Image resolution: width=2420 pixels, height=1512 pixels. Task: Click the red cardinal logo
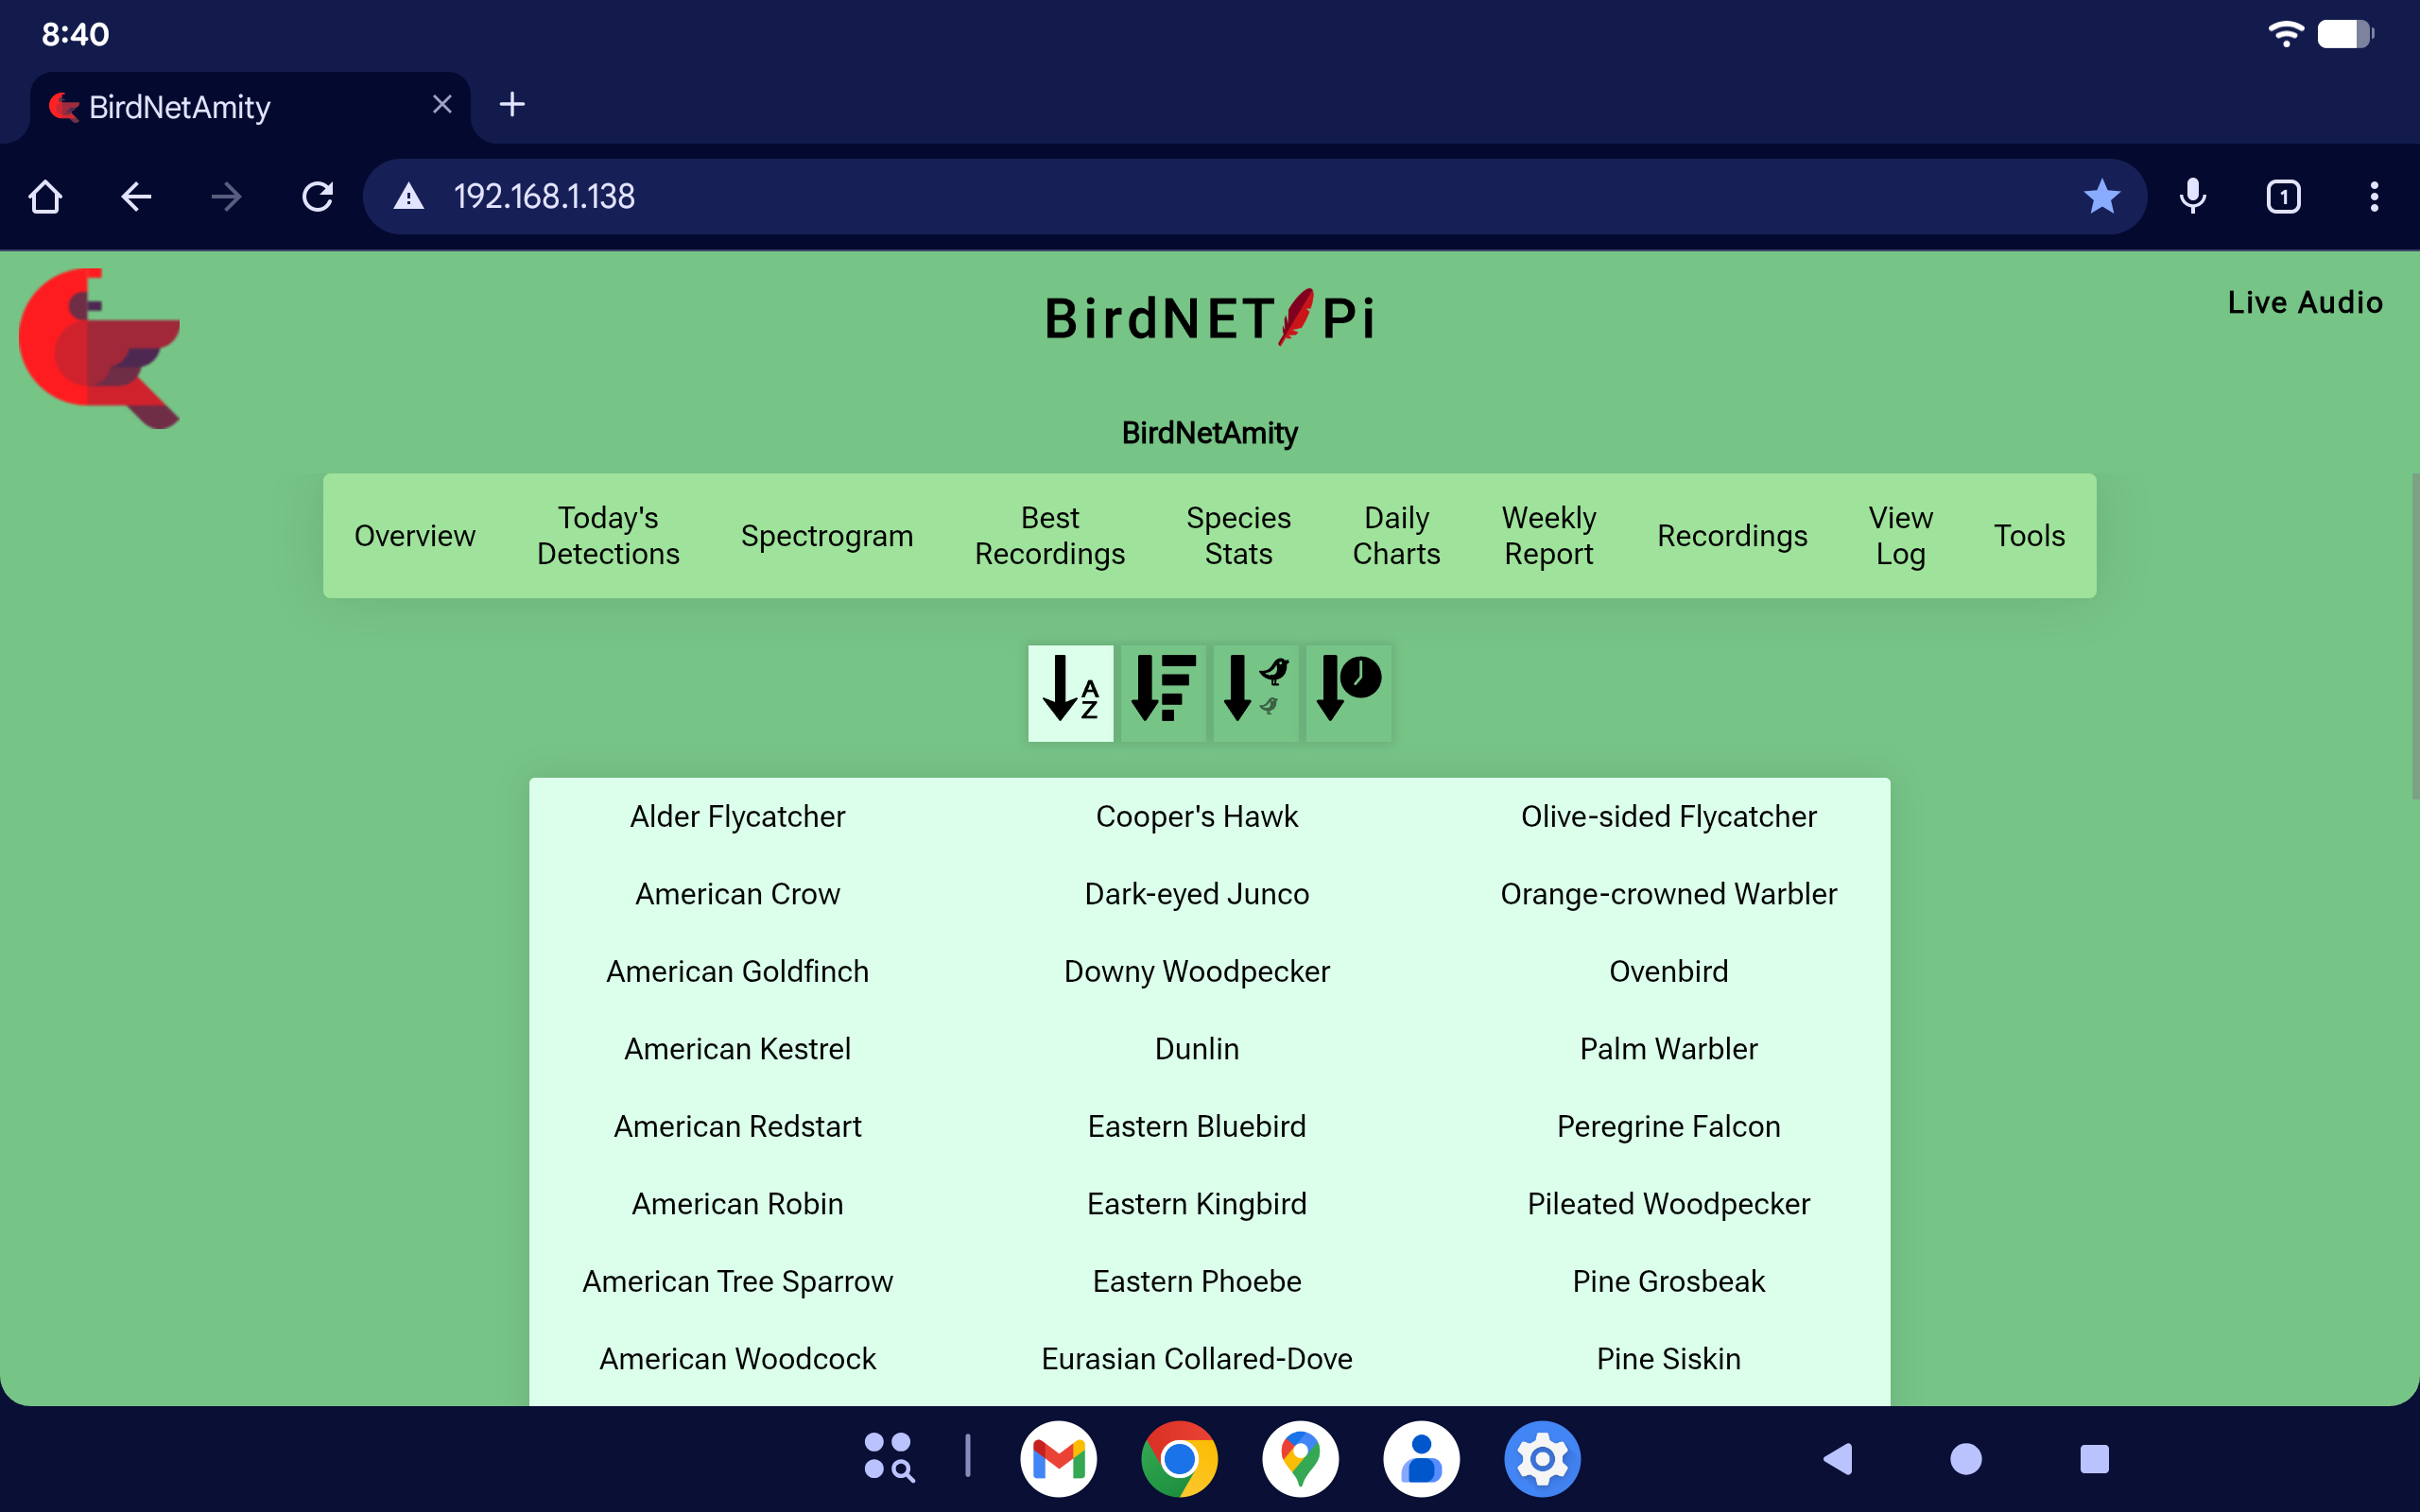click(100, 347)
